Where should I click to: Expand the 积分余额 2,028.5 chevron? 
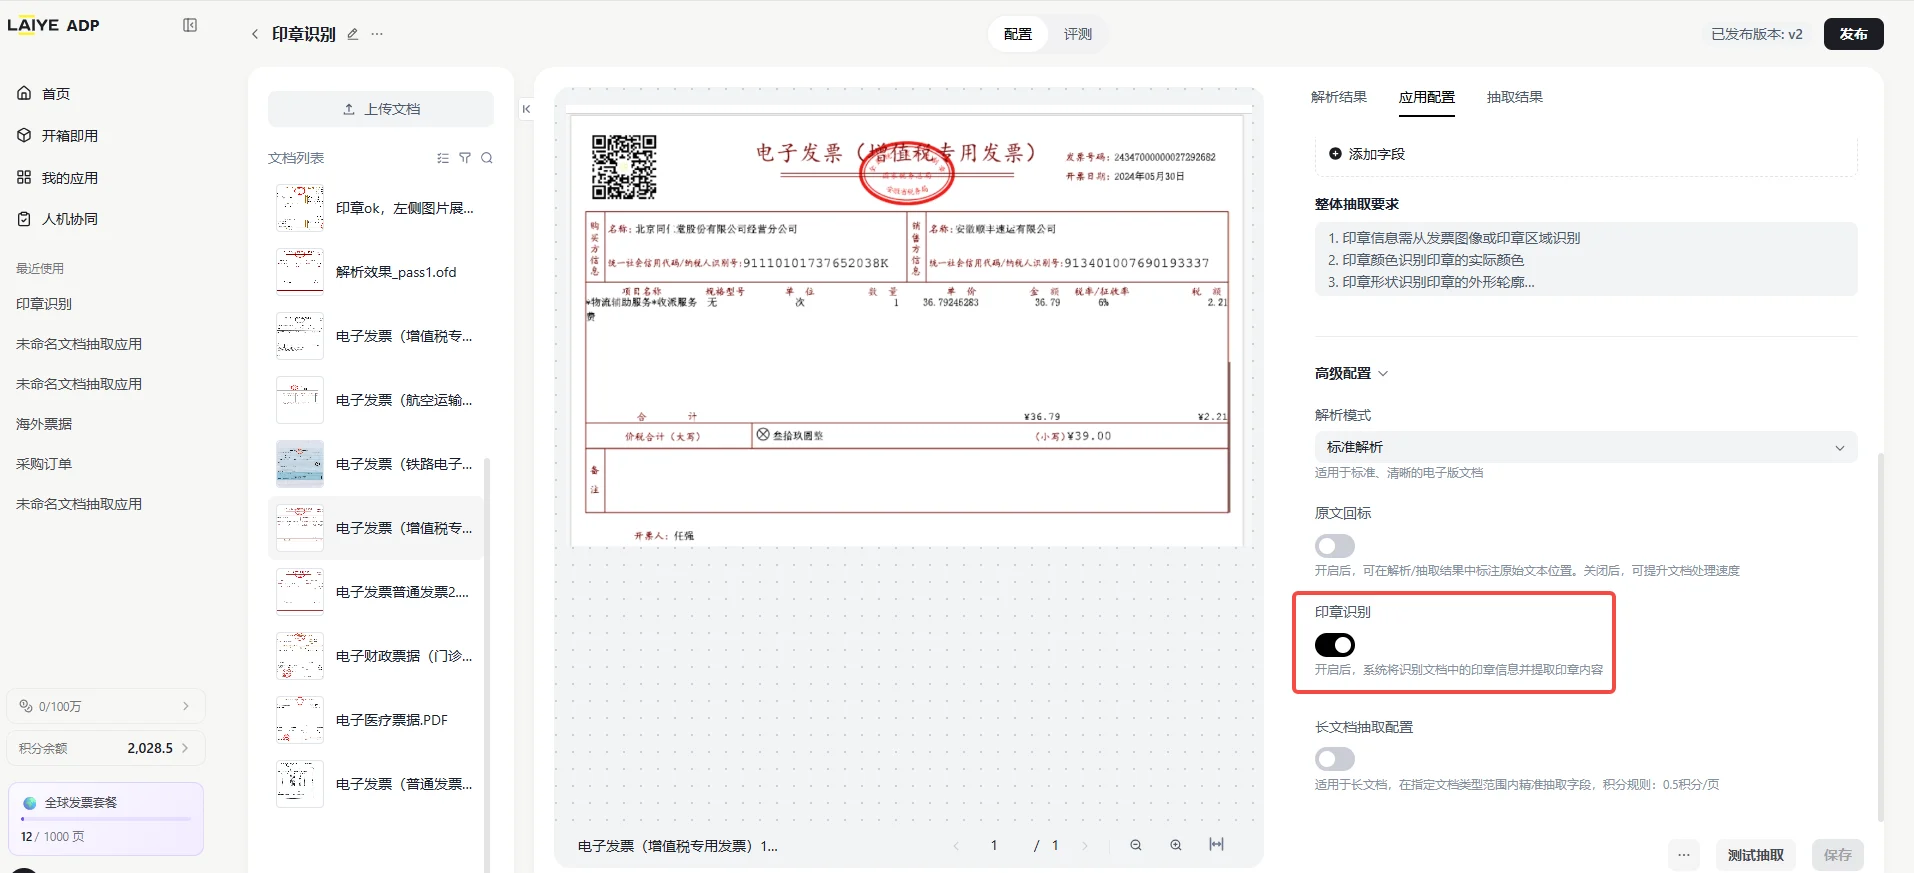pos(186,748)
